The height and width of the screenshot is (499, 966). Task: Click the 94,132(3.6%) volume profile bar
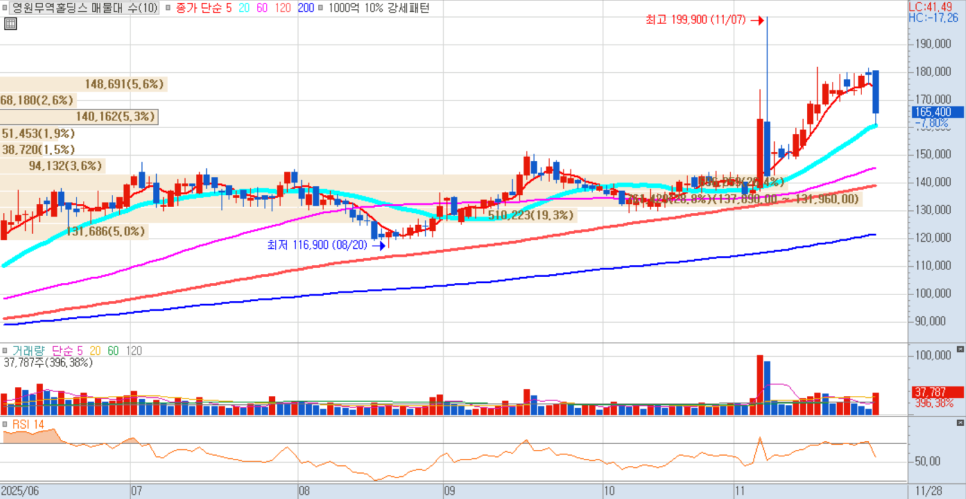(52, 165)
